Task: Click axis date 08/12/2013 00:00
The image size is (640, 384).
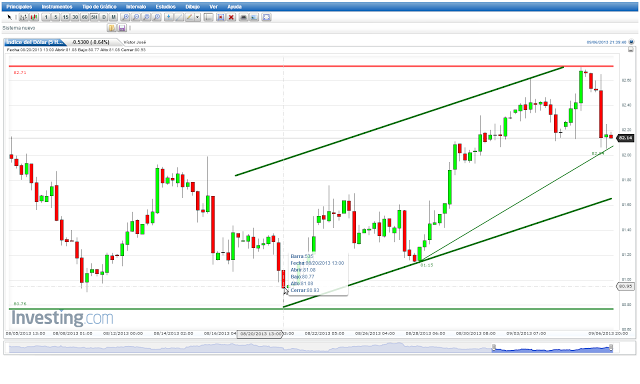Action: click(x=123, y=333)
